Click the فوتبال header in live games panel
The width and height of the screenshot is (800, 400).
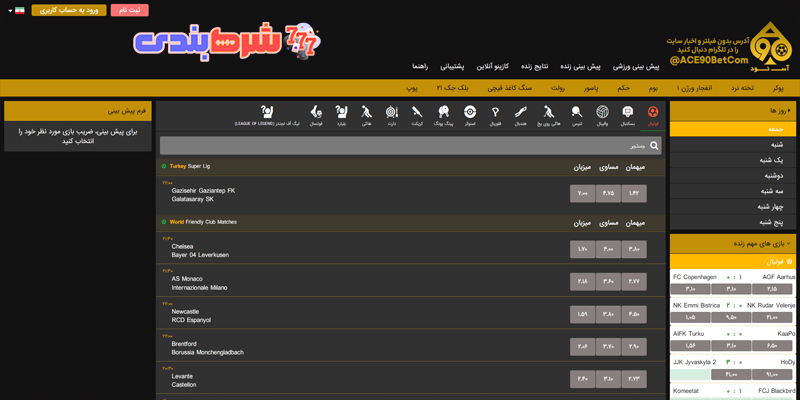tap(734, 262)
